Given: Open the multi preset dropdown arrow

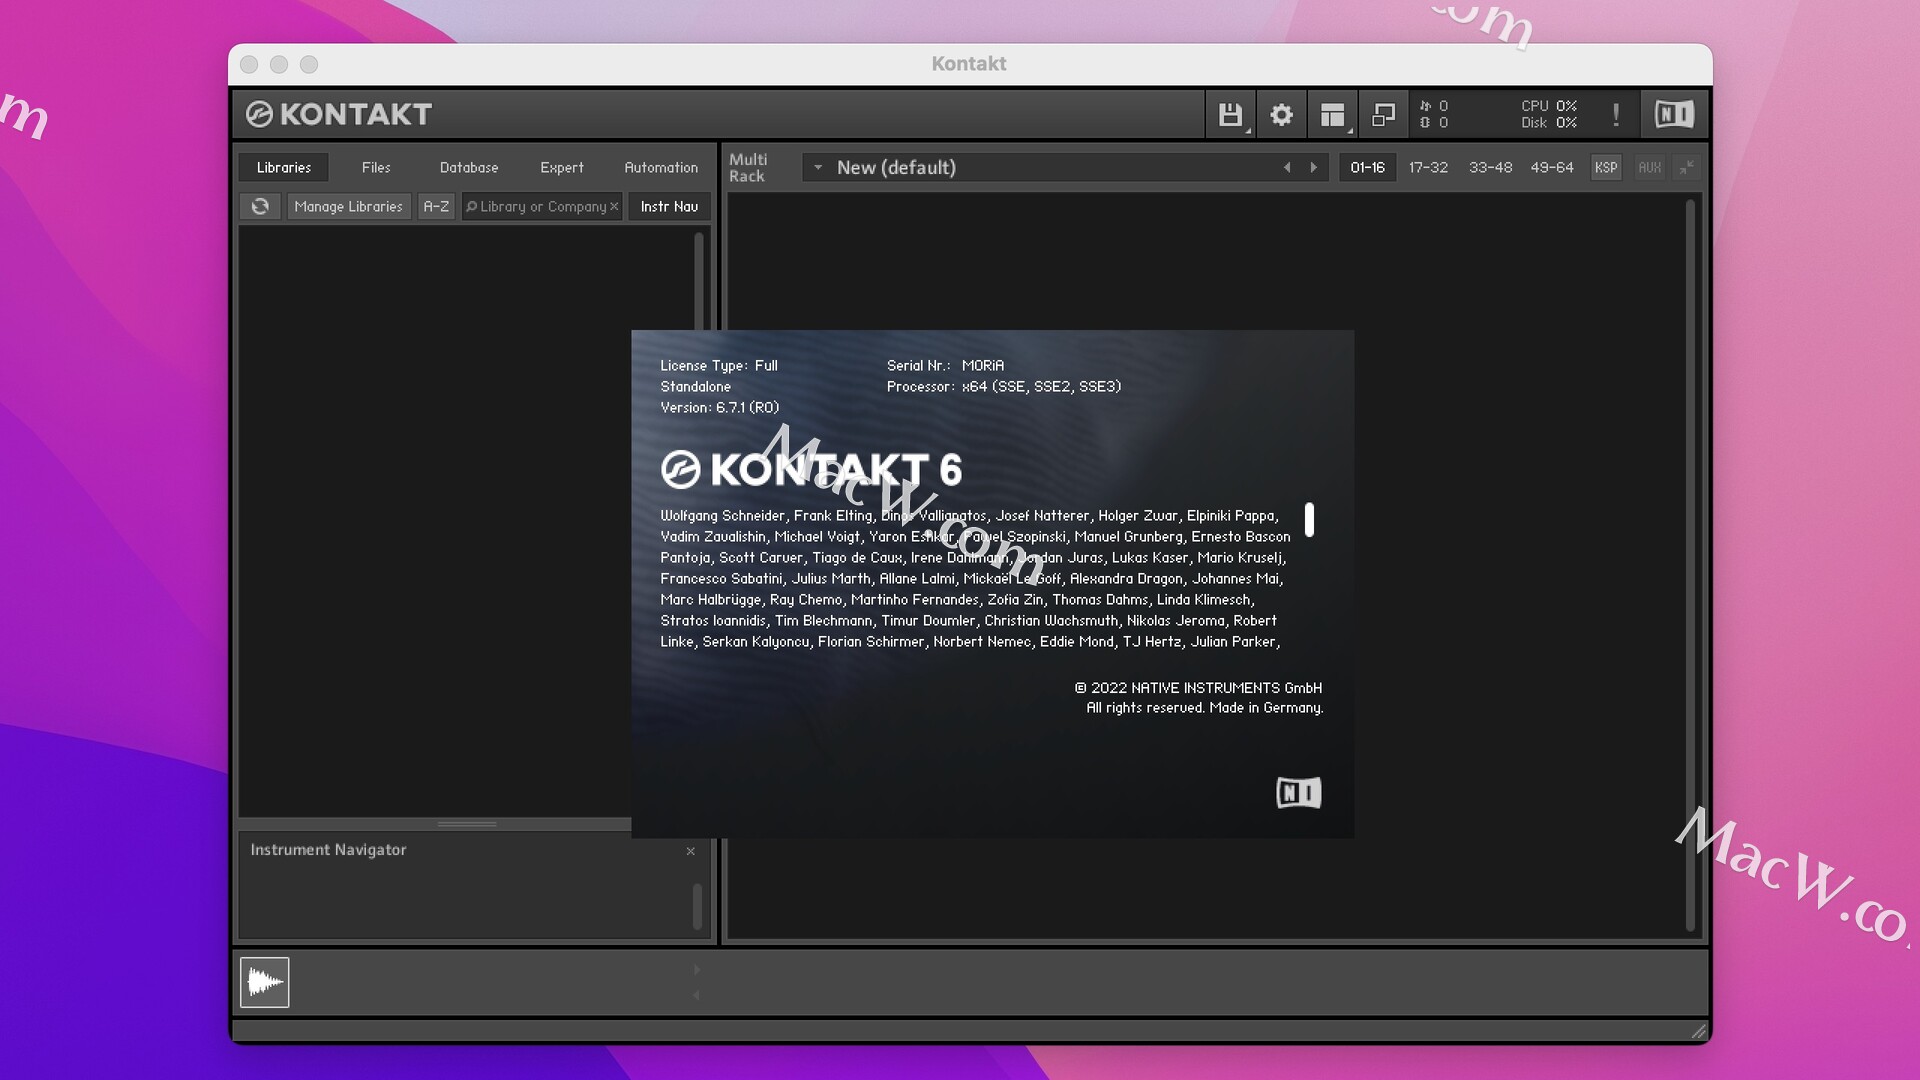Looking at the screenshot, I should (x=818, y=167).
